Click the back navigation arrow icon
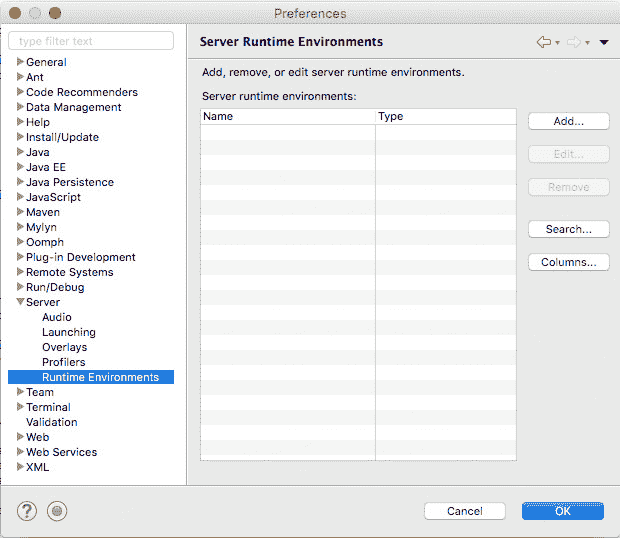 click(x=543, y=42)
